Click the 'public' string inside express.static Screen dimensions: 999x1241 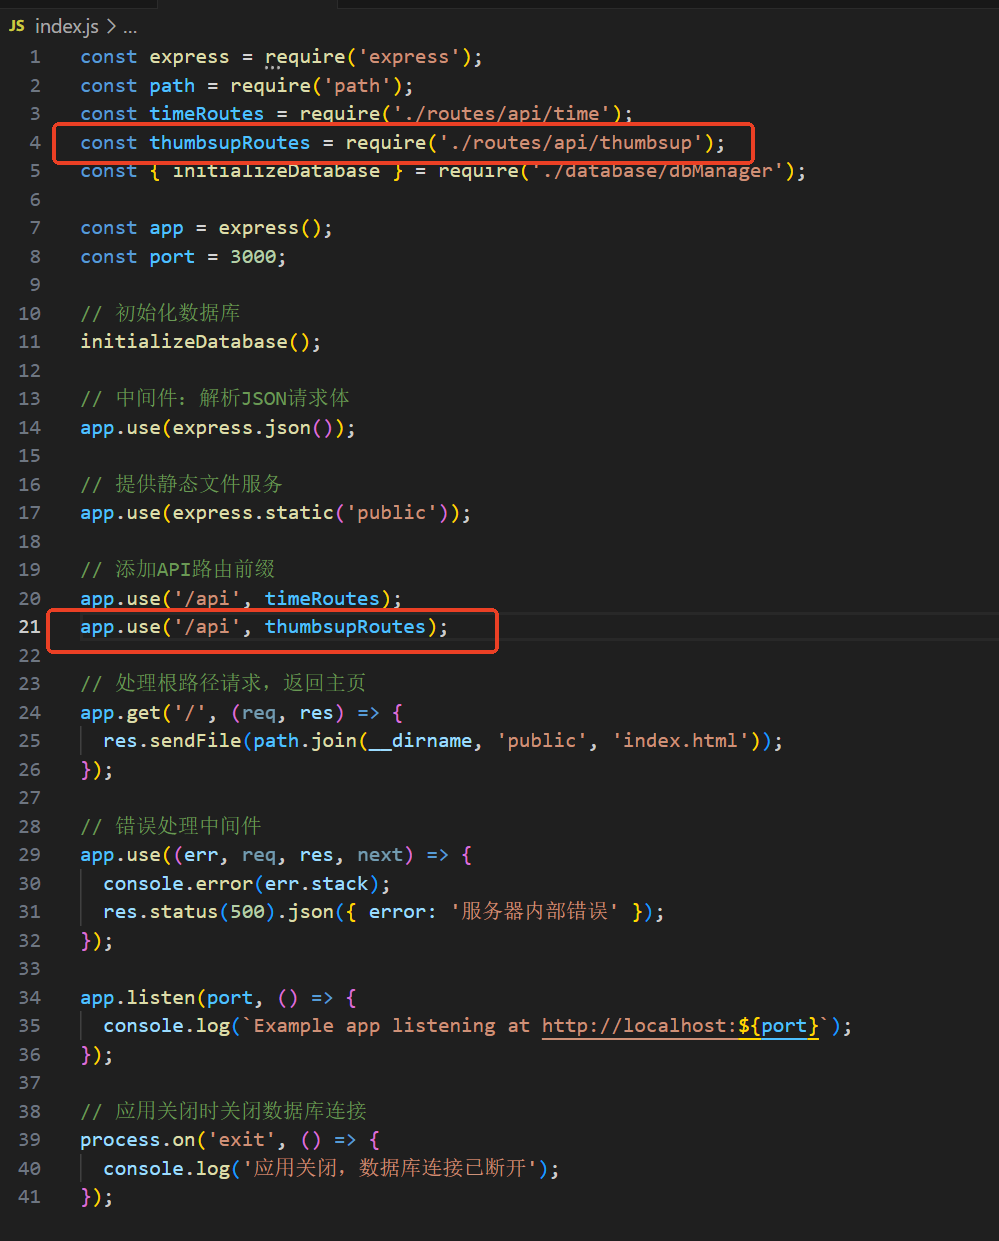click(391, 513)
